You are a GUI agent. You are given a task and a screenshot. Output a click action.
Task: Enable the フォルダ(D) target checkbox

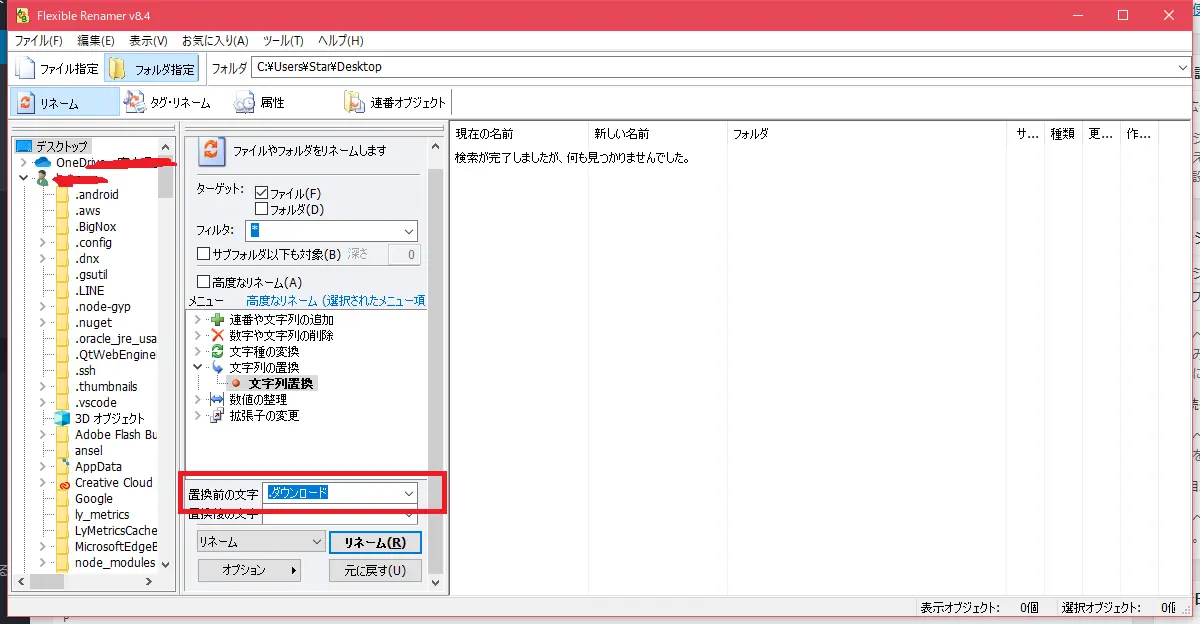point(262,209)
